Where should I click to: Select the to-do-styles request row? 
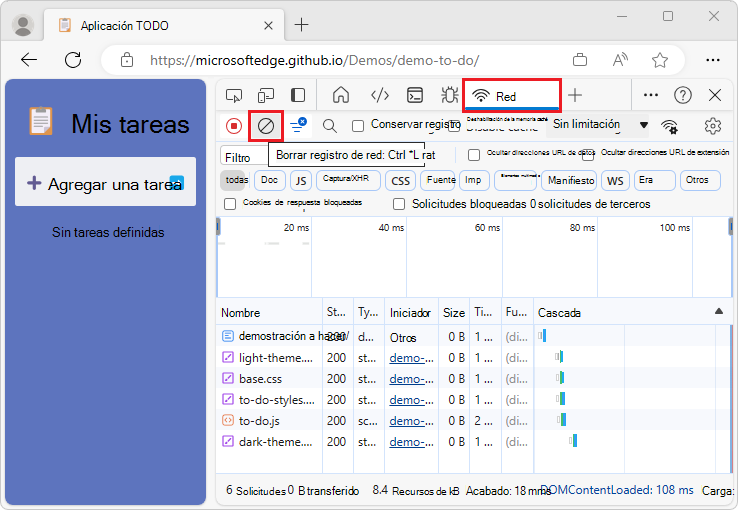click(473, 399)
